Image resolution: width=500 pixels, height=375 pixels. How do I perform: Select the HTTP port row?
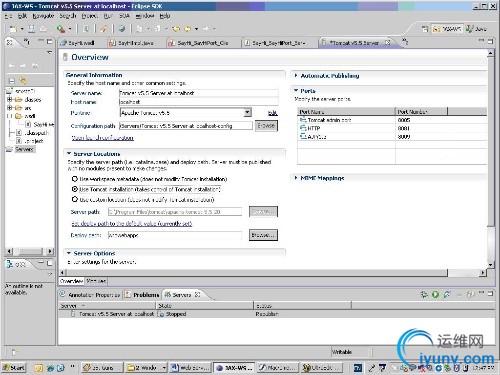coord(392,128)
